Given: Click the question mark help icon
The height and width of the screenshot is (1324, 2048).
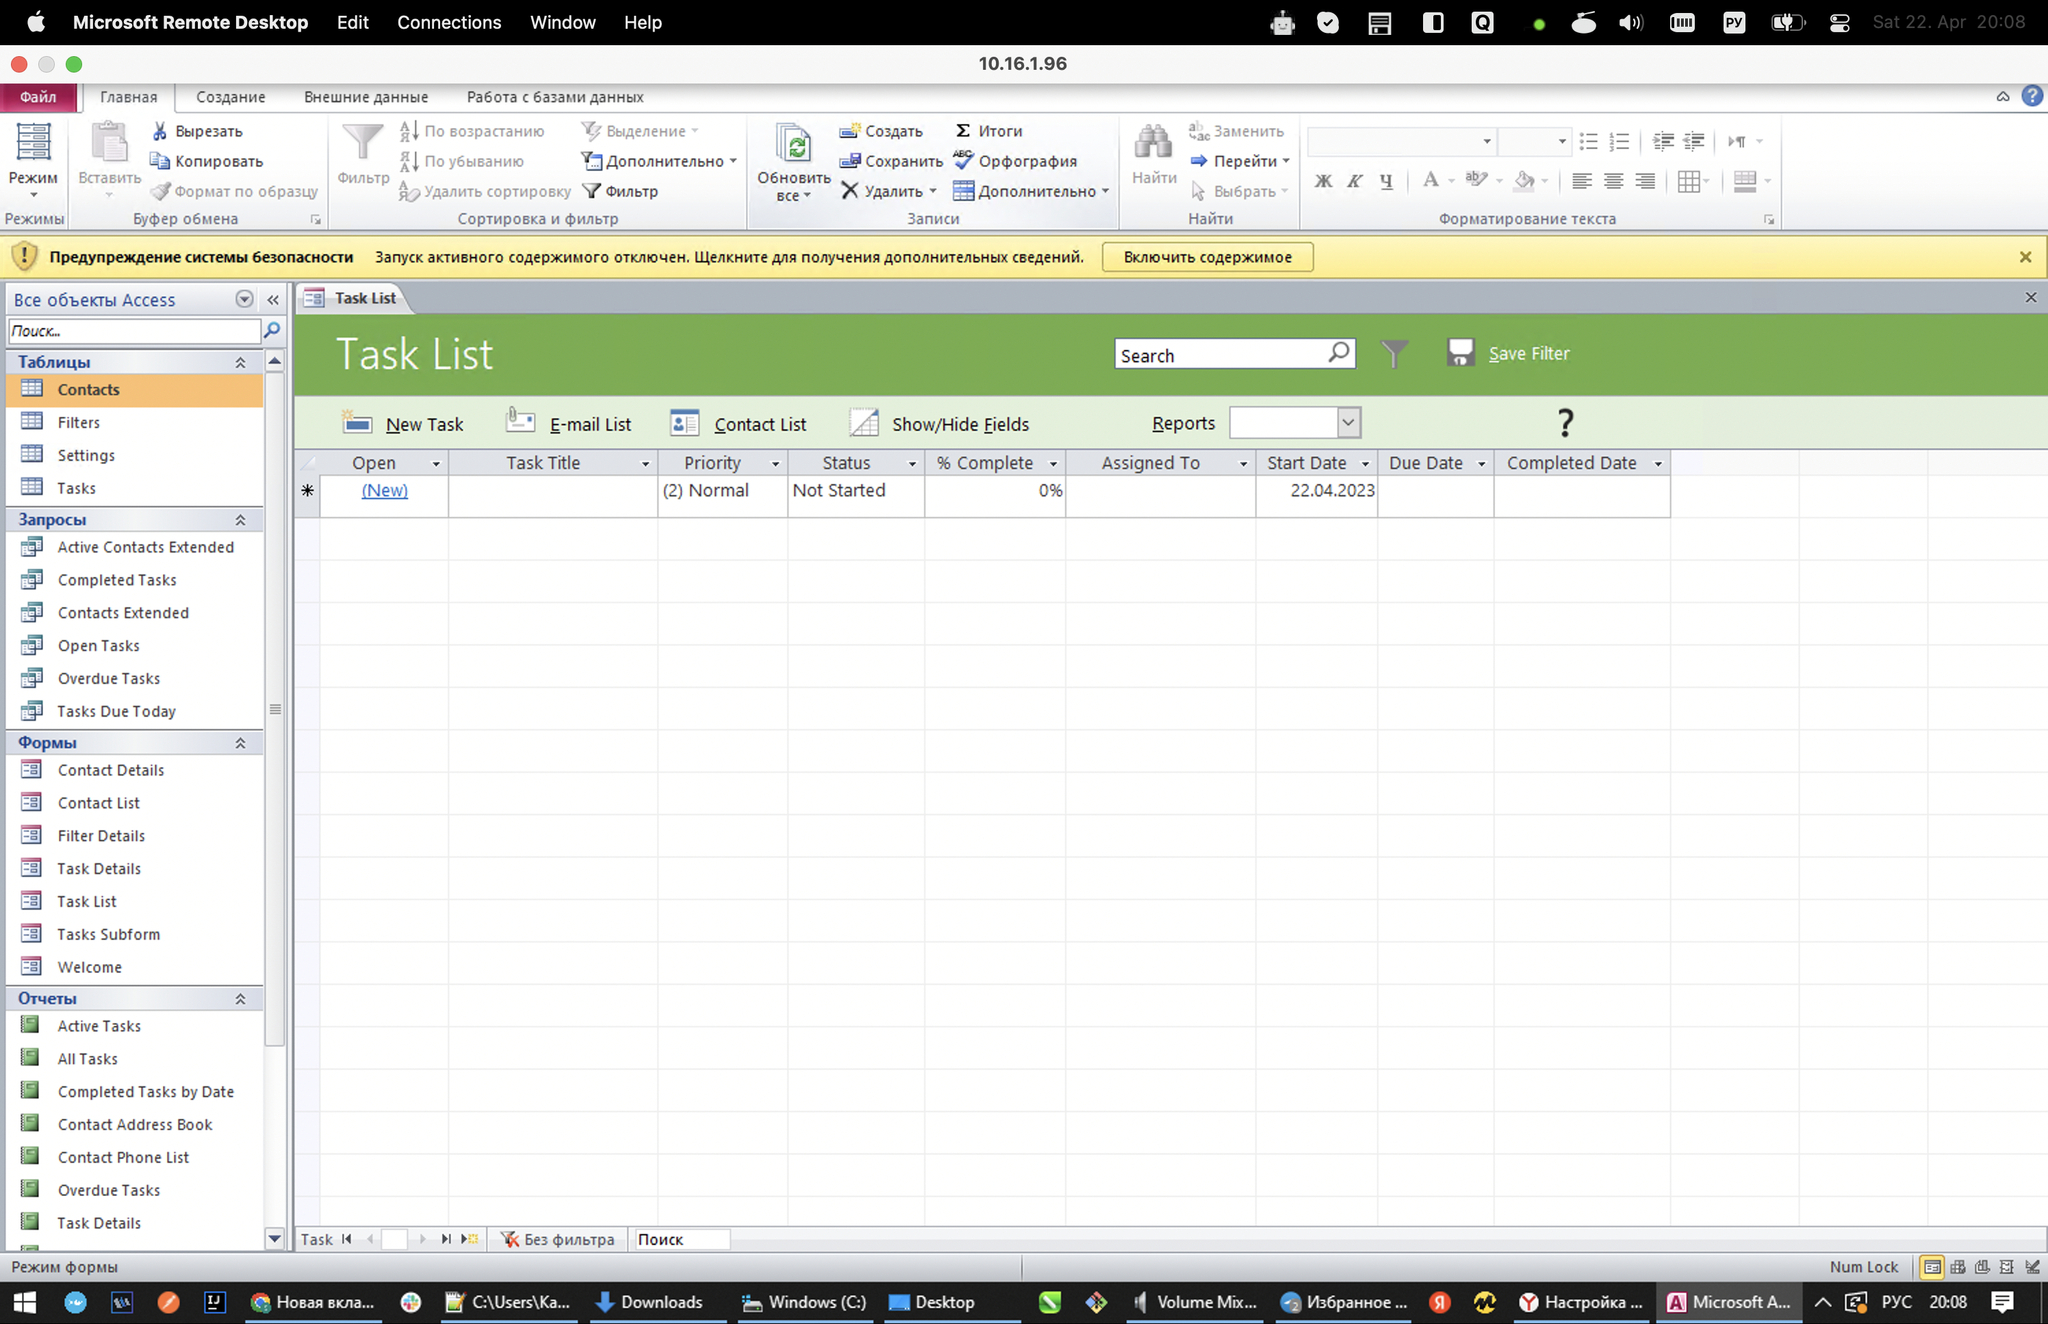Looking at the screenshot, I should coord(1565,423).
